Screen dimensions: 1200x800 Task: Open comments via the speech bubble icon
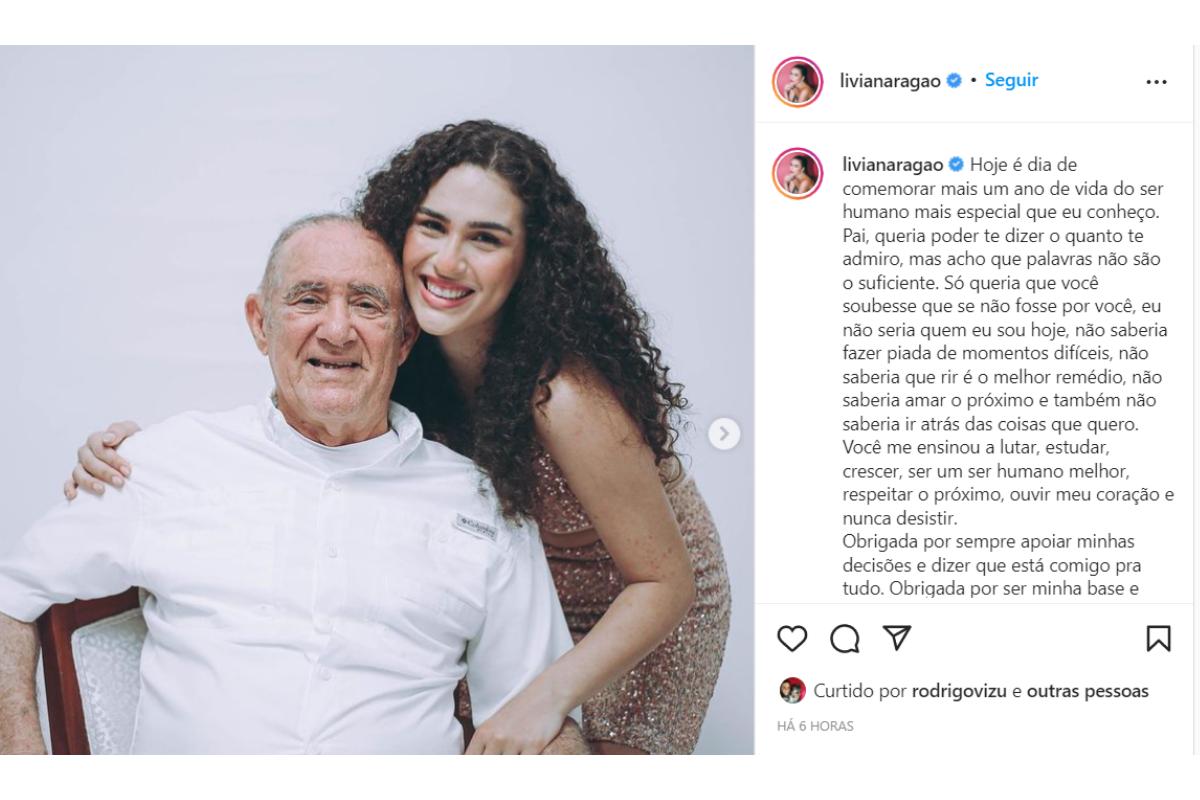tap(845, 638)
